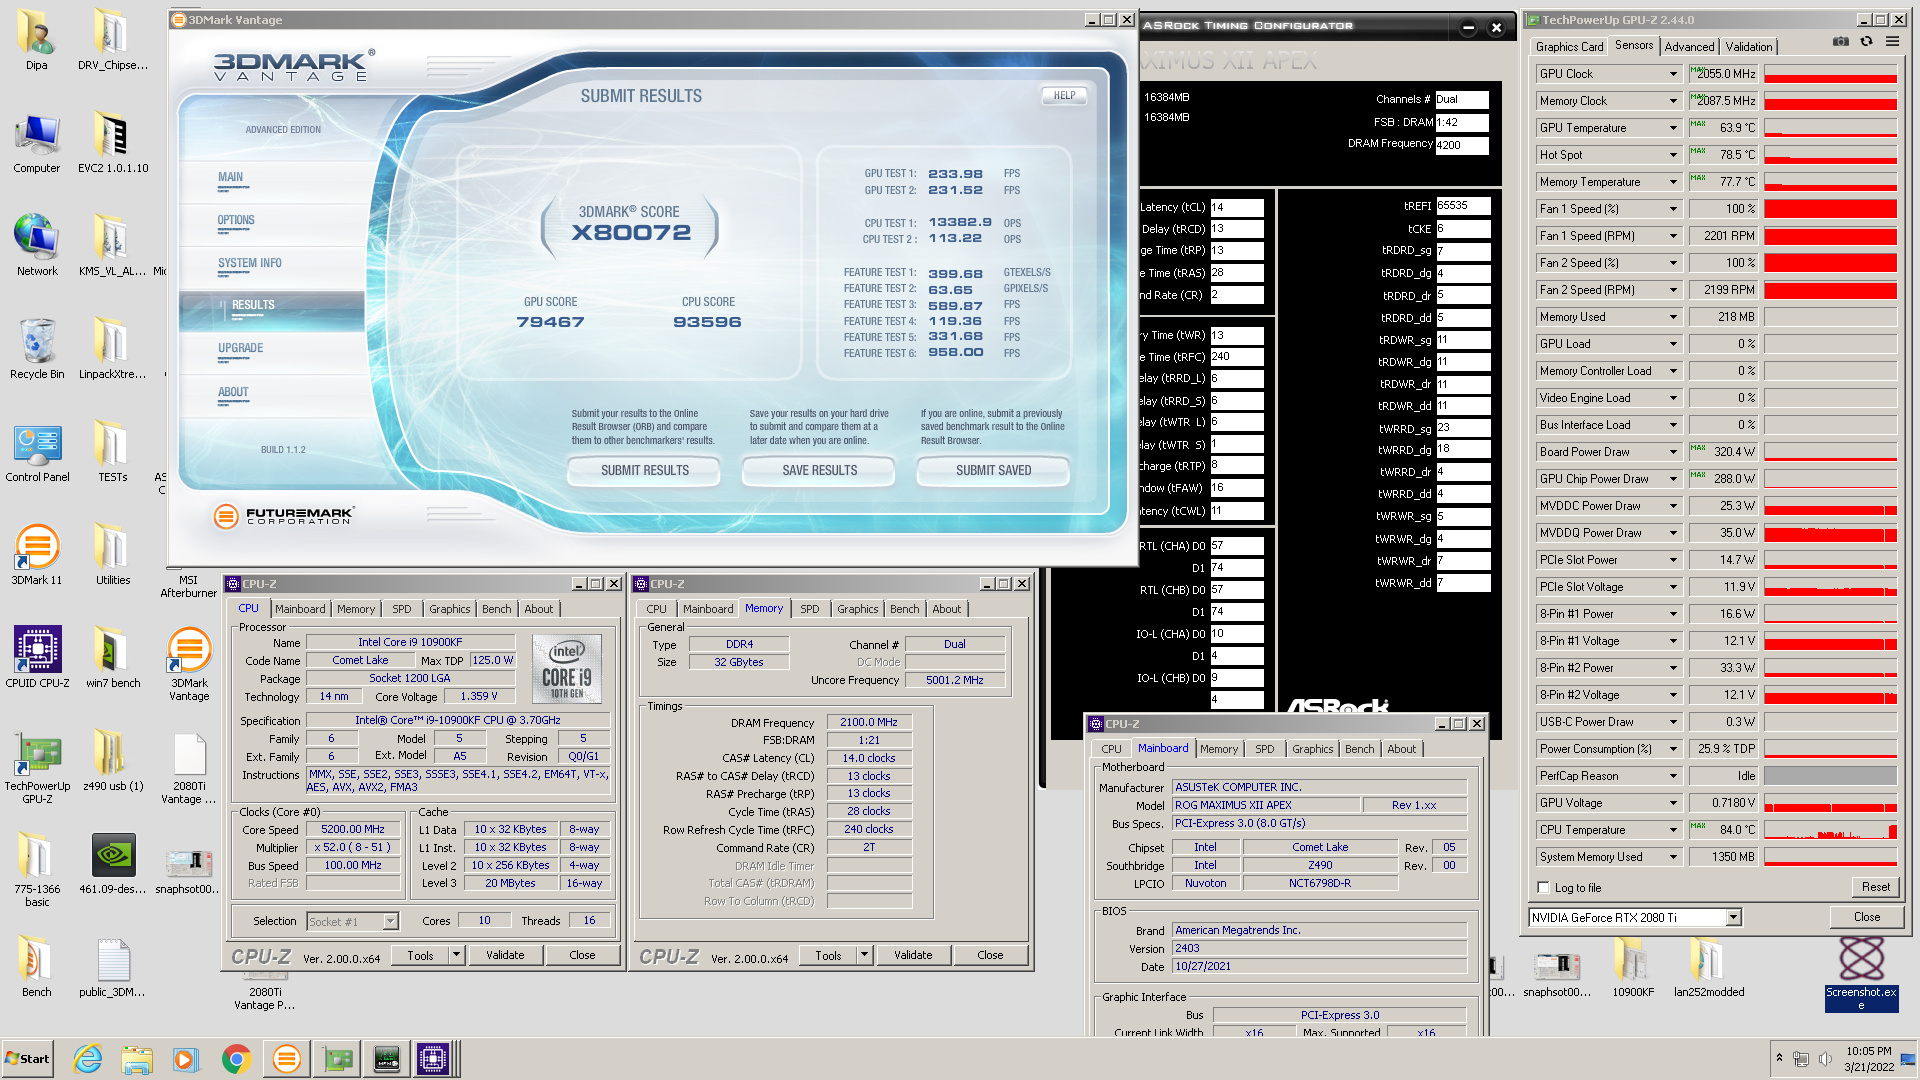Switch to the GPU-Z Advanced tab
The width and height of the screenshot is (1920, 1080).
pyautogui.click(x=1689, y=47)
